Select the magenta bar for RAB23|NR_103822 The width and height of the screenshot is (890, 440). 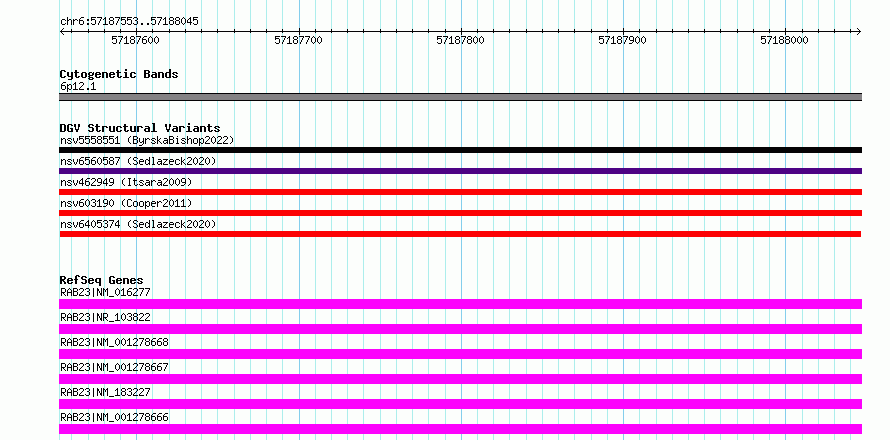pyautogui.click(x=460, y=329)
